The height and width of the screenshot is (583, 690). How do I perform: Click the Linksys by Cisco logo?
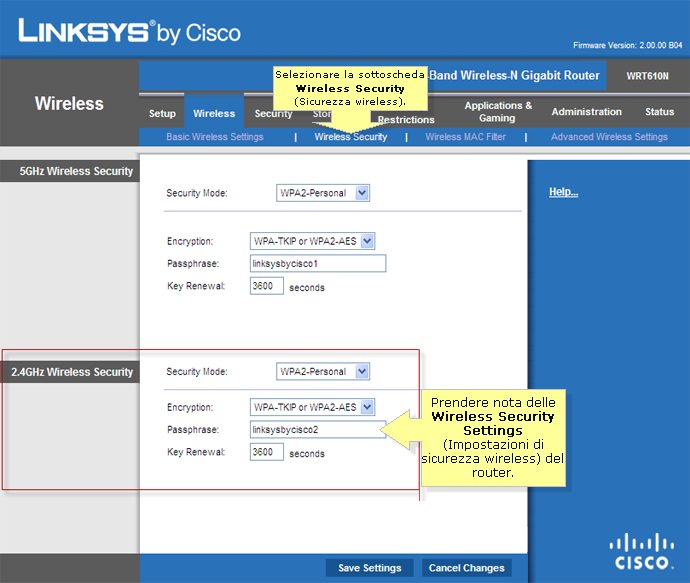click(x=129, y=31)
